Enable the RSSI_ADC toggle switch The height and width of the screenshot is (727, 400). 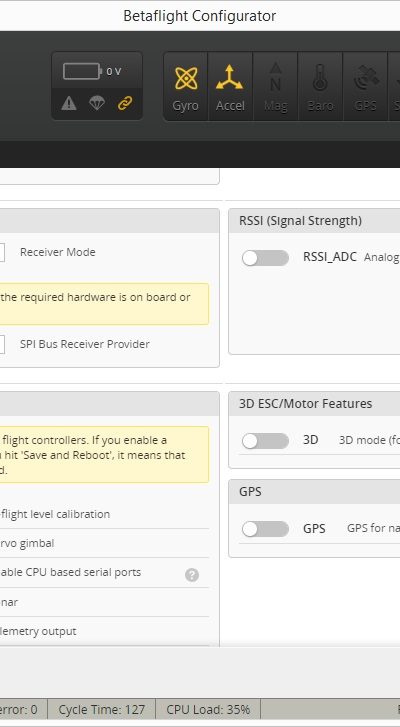(265, 258)
